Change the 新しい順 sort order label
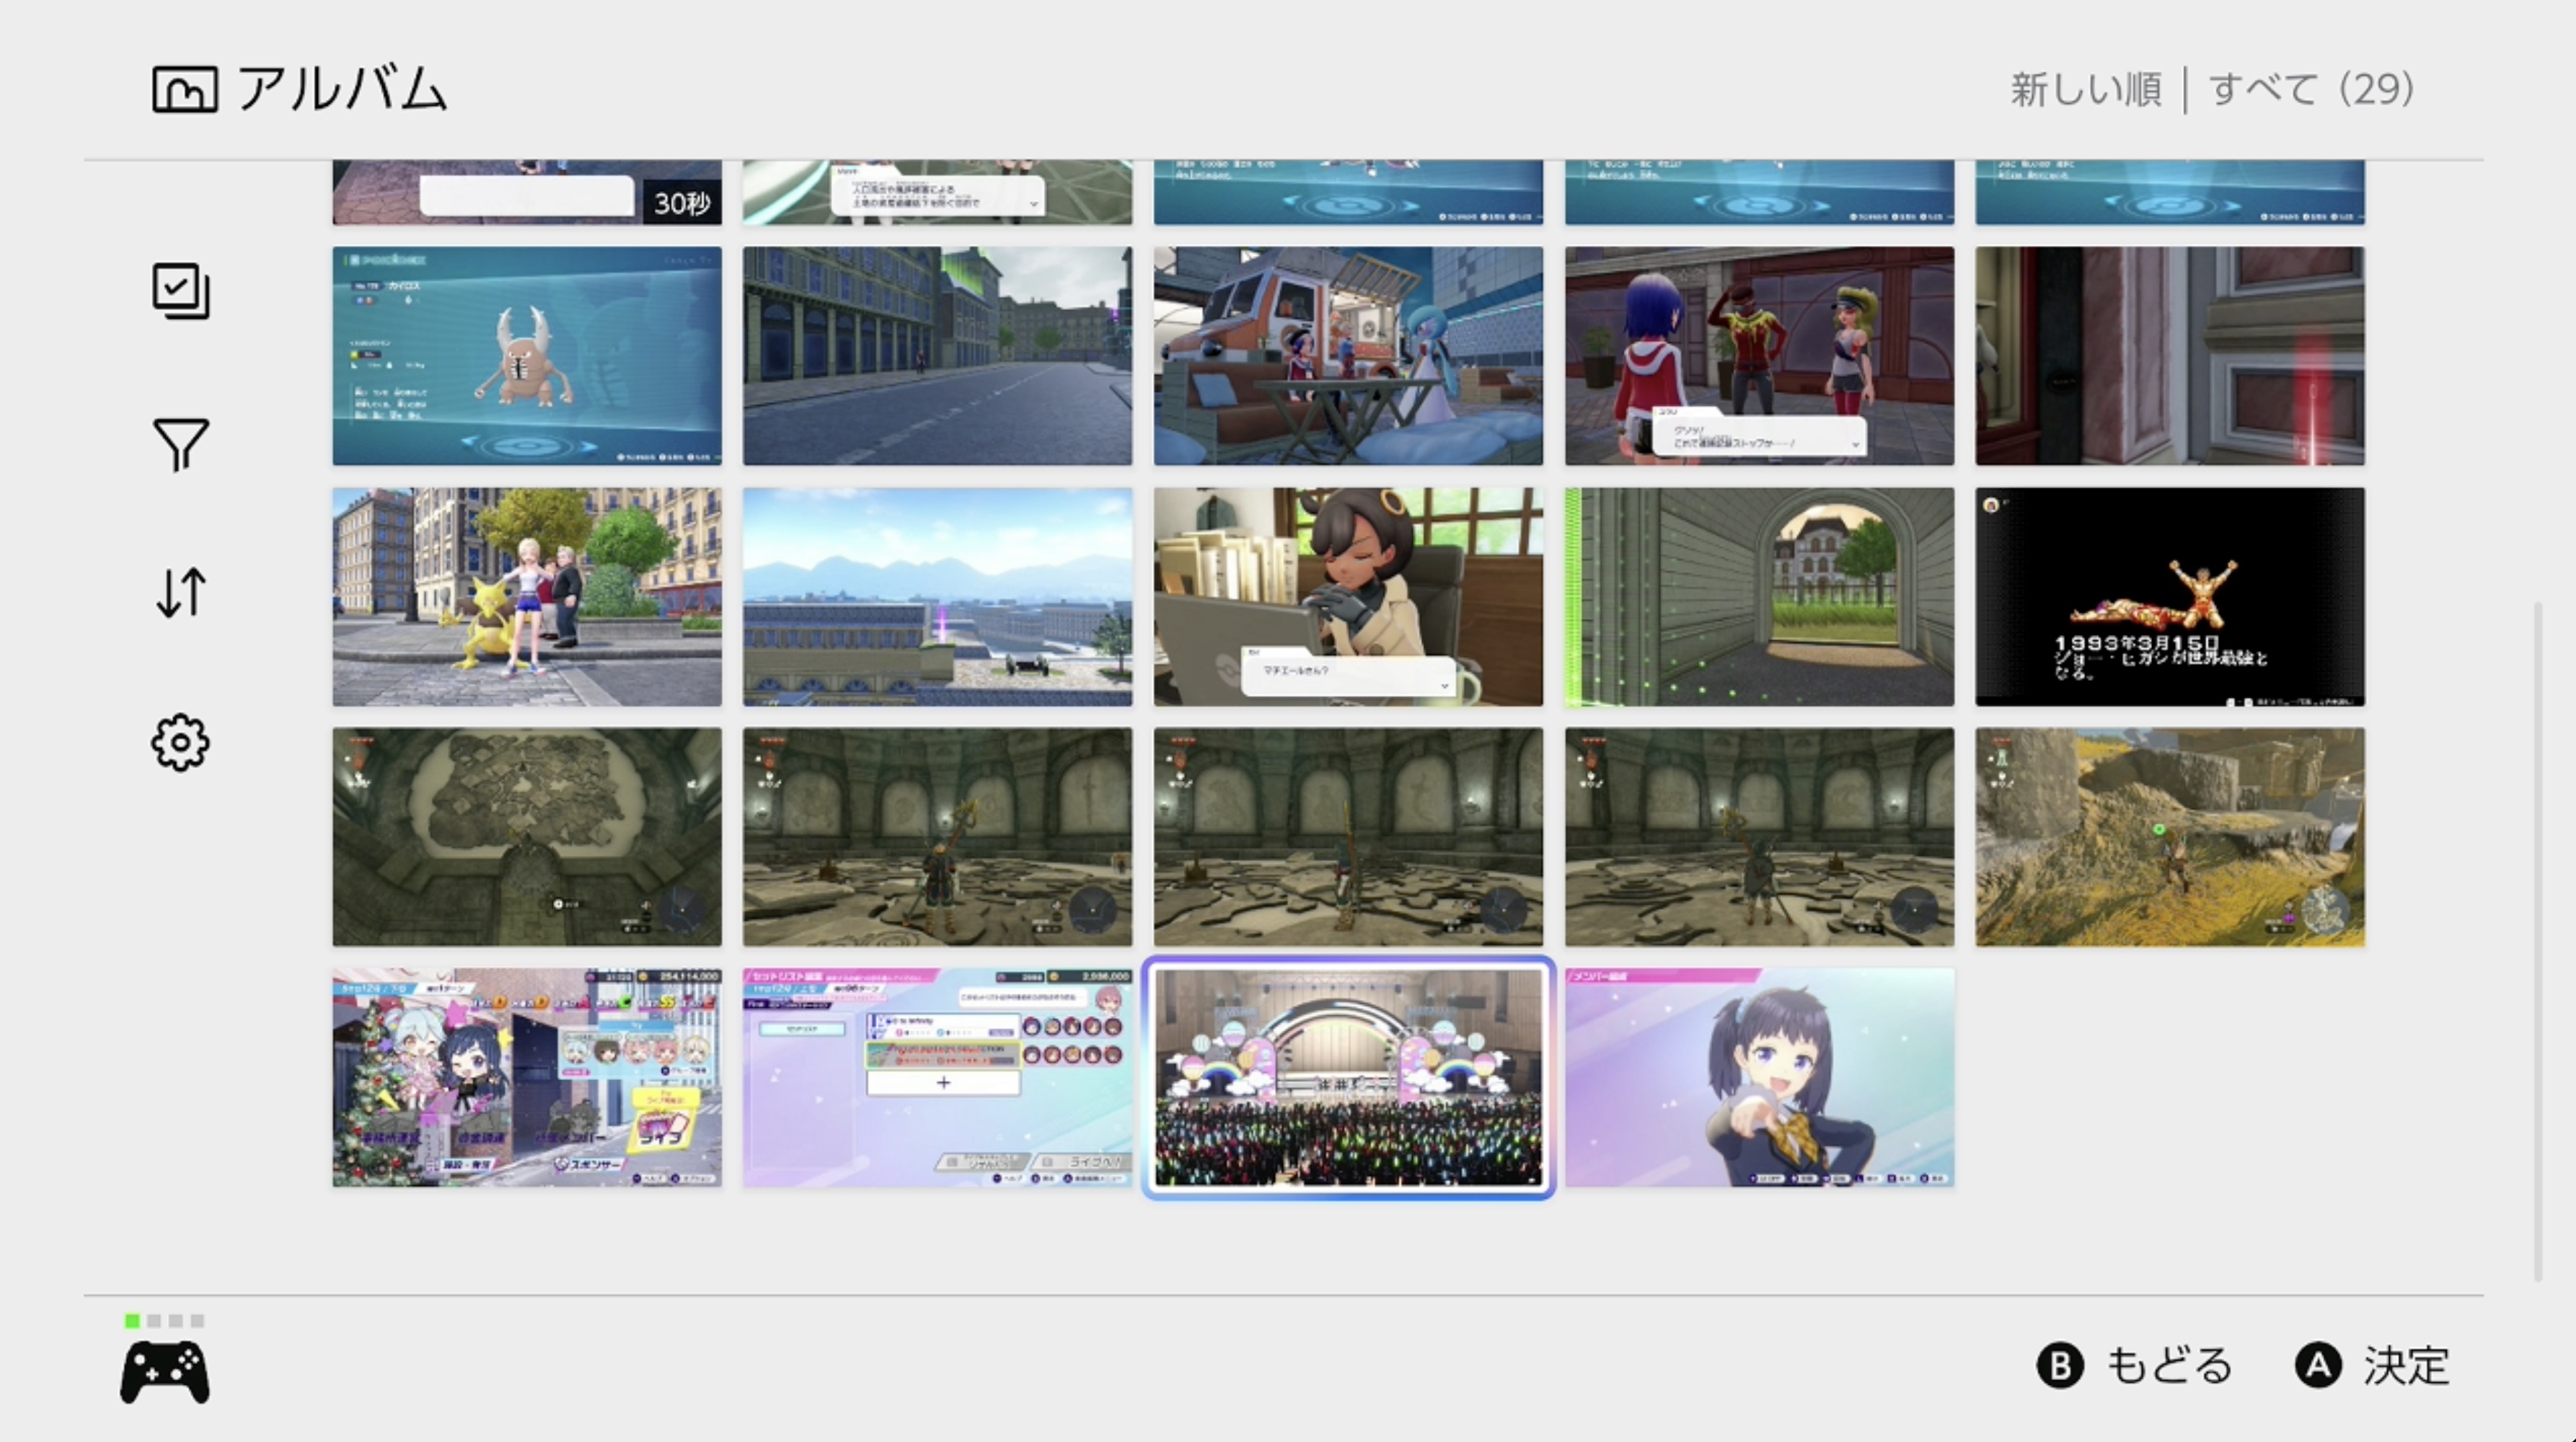Image resolution: width=2576 pixels, height=1442 pixels. pyautogui.click(x=2086, y=90)
